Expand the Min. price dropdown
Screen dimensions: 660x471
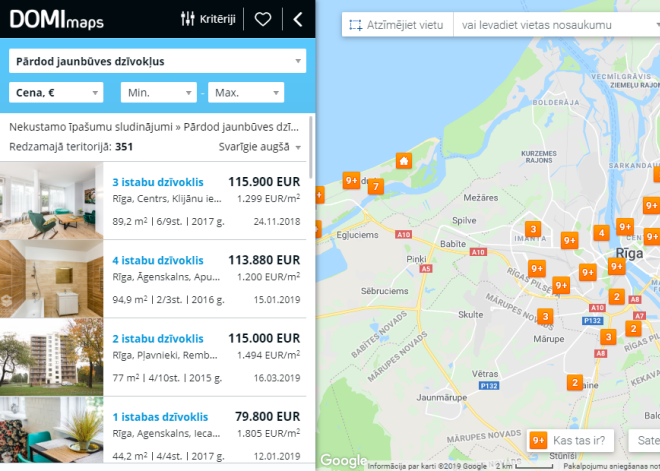[x=158, y=93]
